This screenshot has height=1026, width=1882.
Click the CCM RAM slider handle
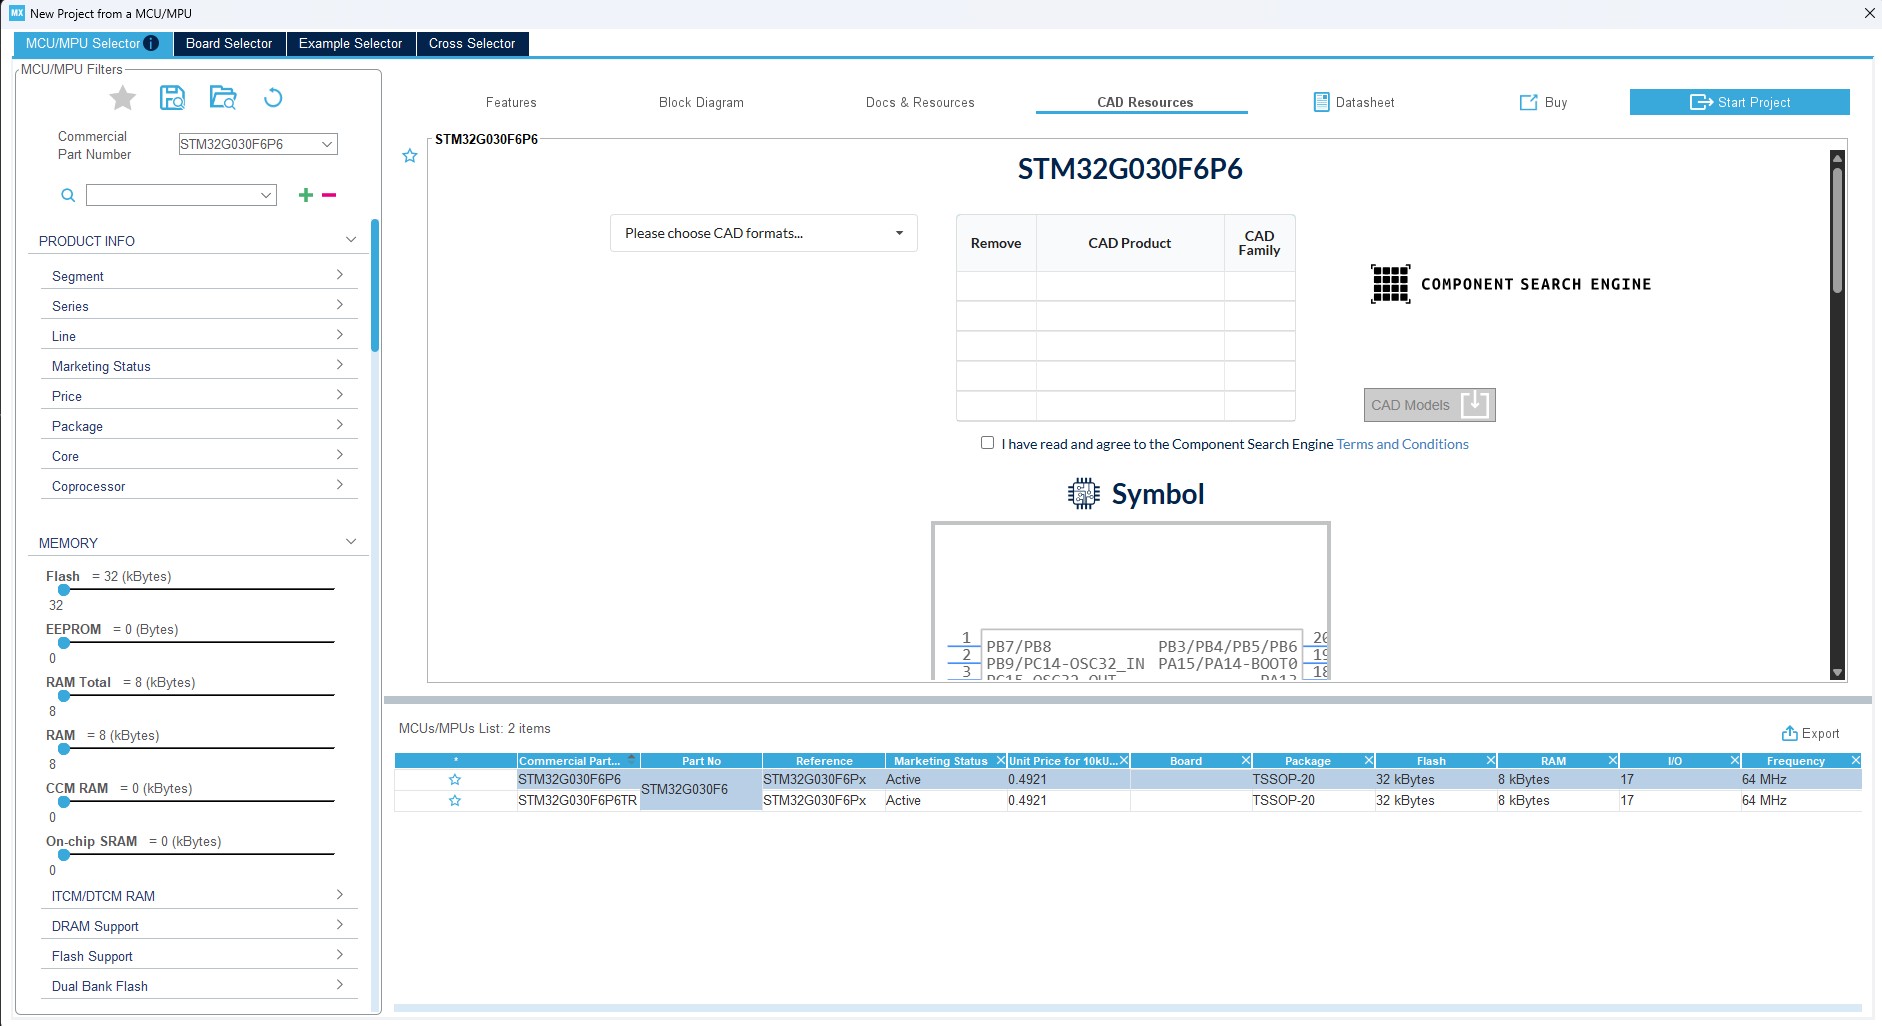64,802
